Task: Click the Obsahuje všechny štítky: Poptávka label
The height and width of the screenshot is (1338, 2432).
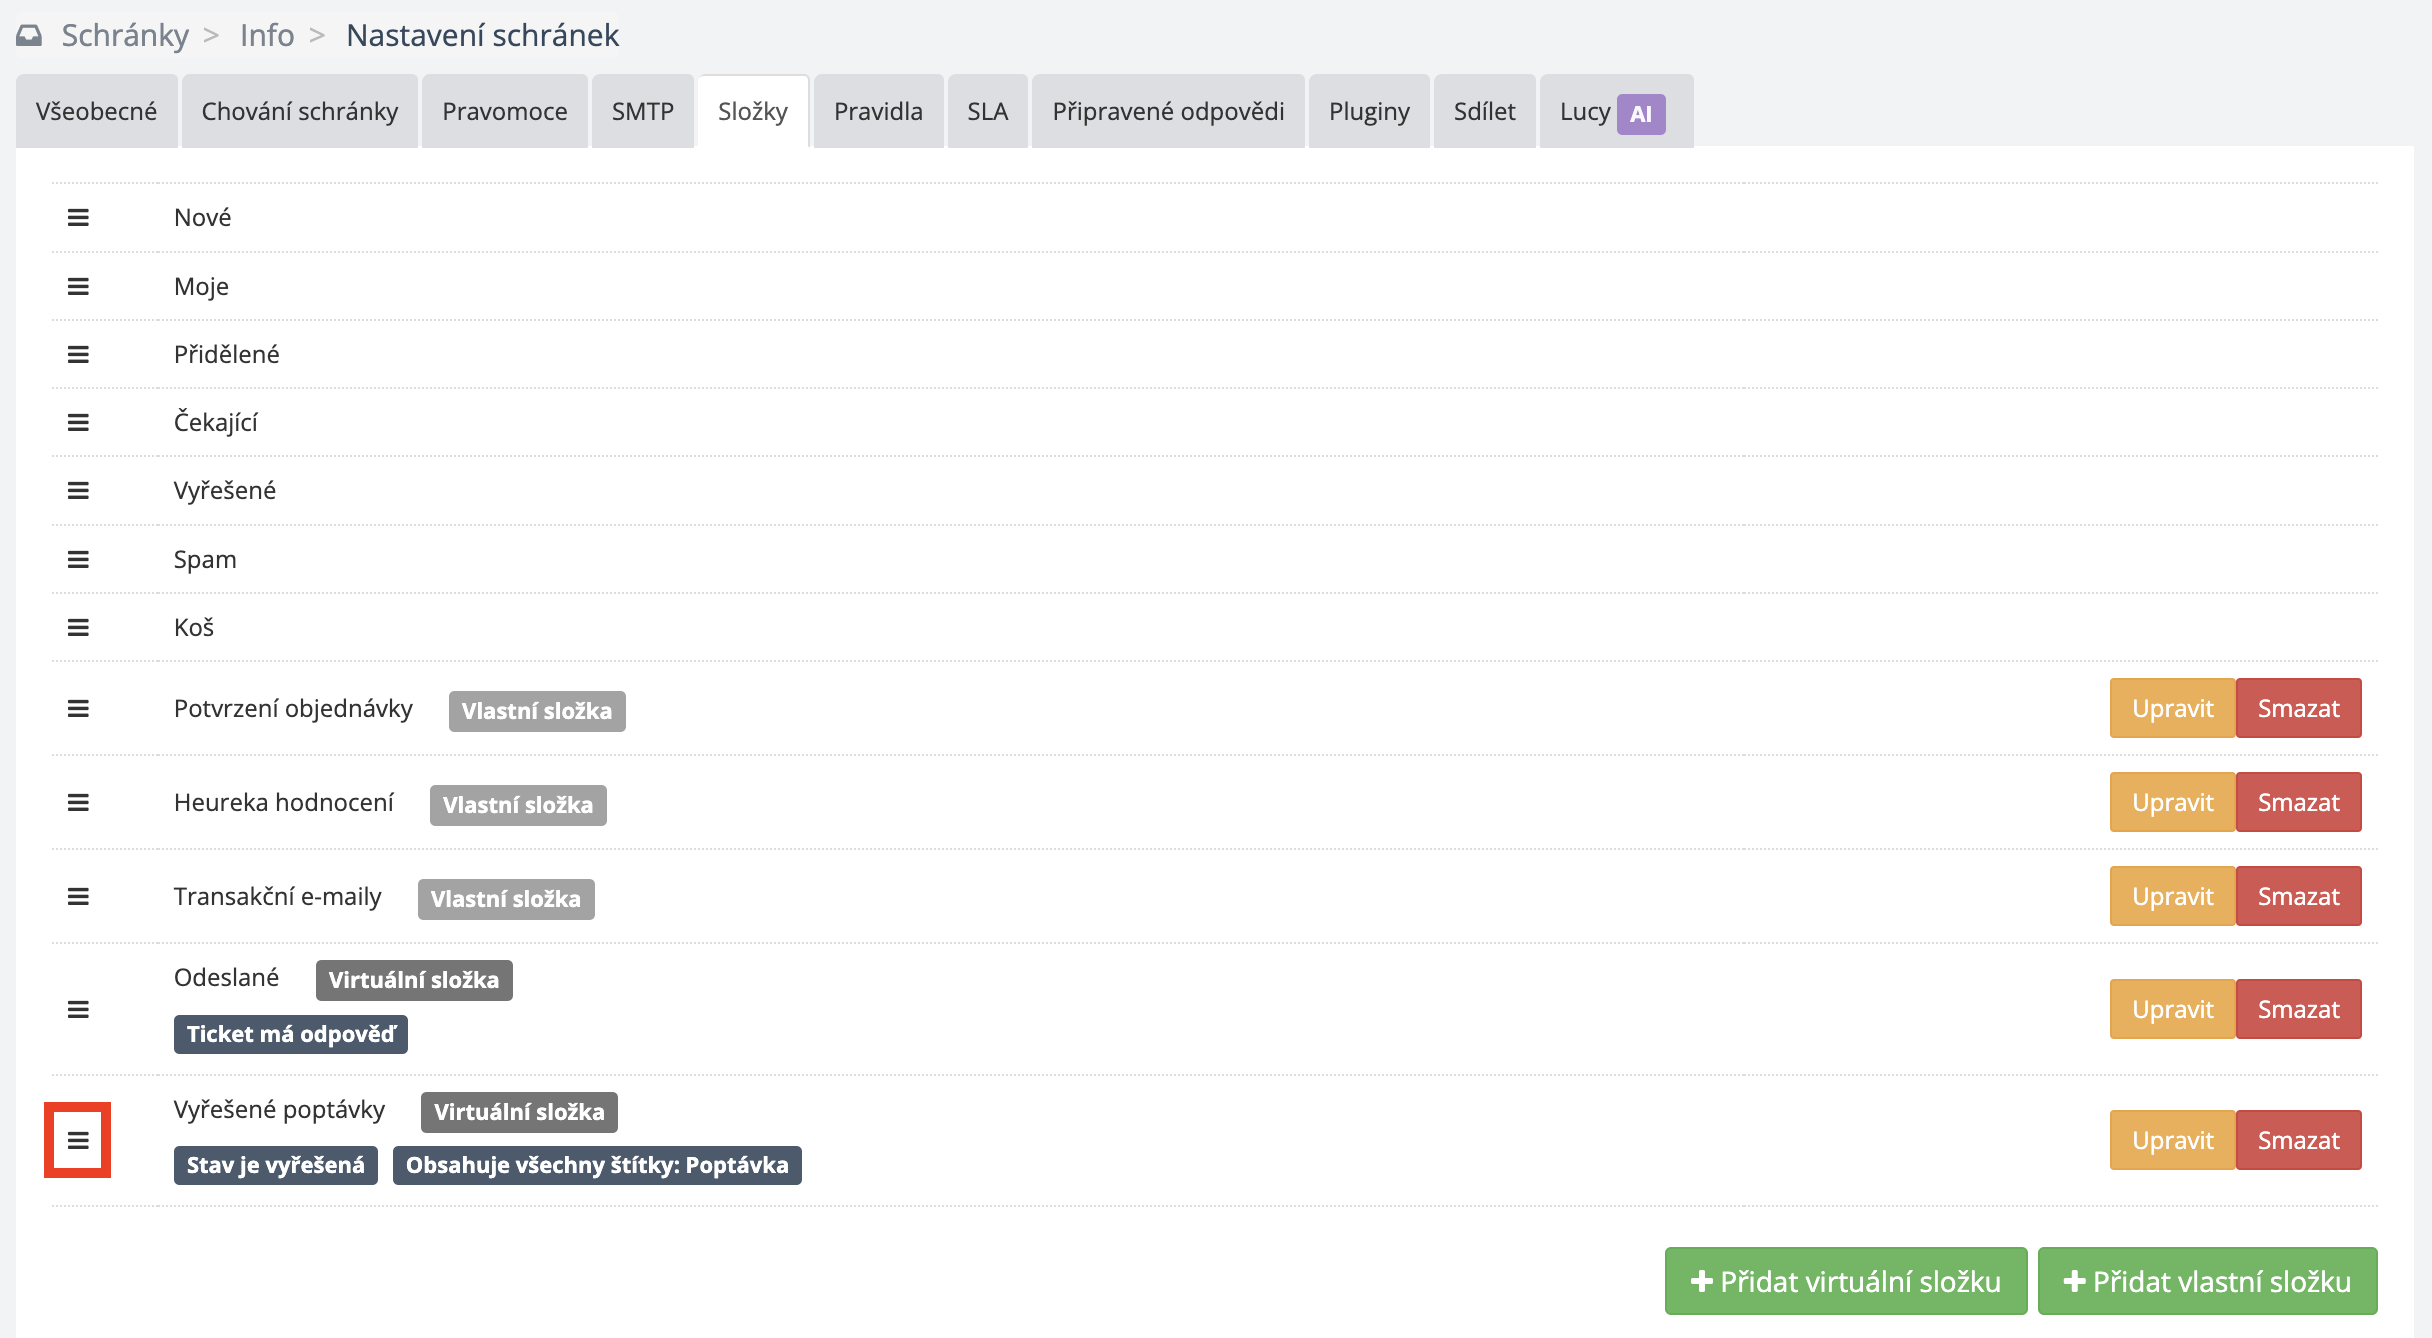Action: coord(597,1165)
